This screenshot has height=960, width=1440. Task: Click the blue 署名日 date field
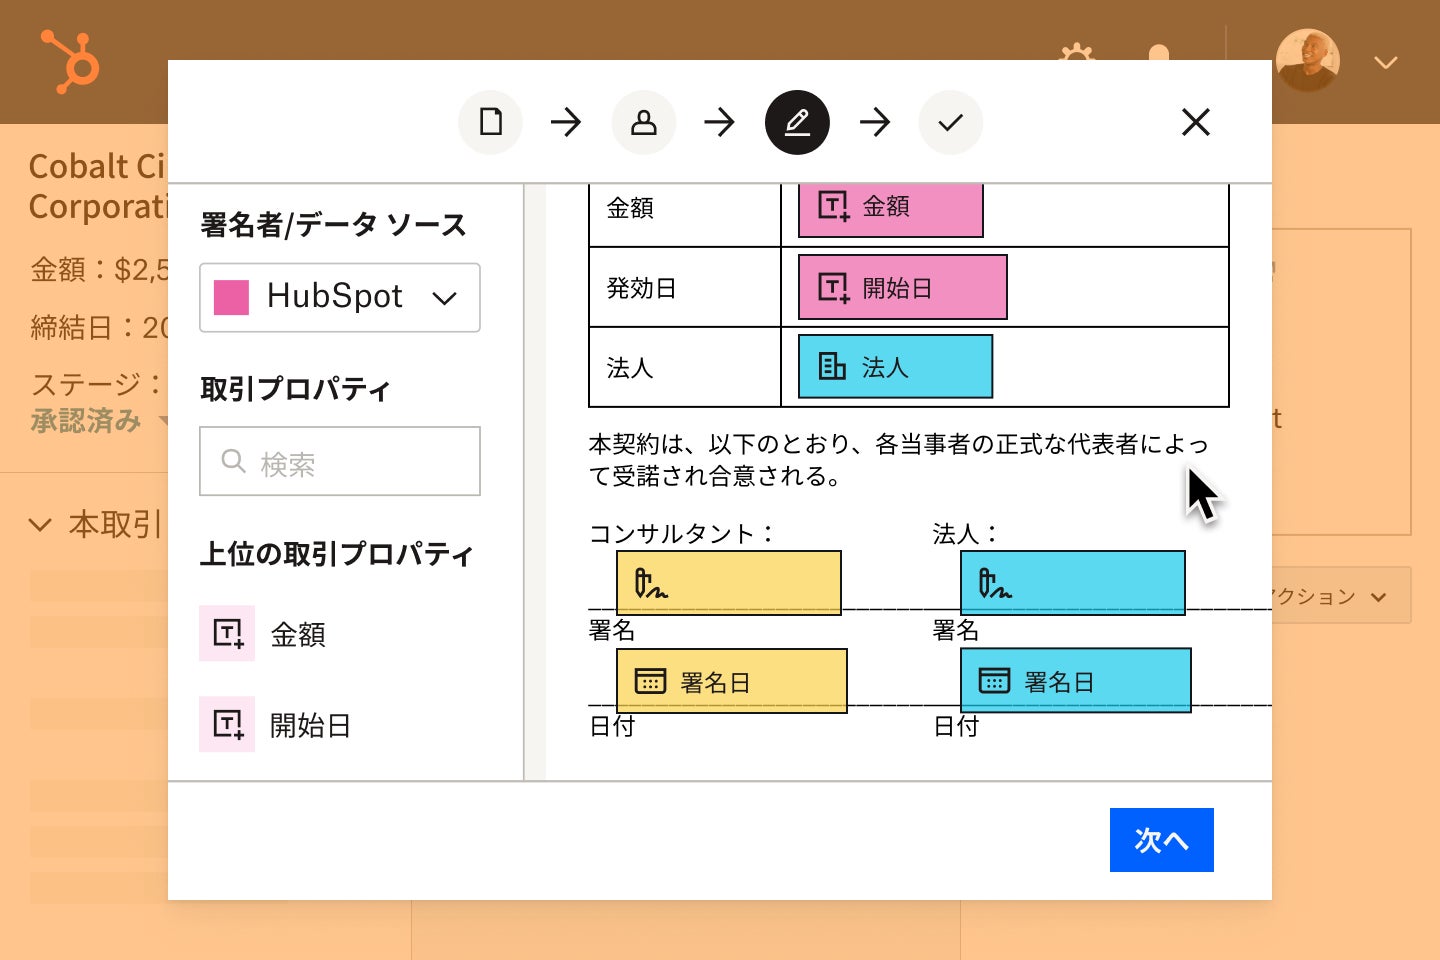[1076, 681]
